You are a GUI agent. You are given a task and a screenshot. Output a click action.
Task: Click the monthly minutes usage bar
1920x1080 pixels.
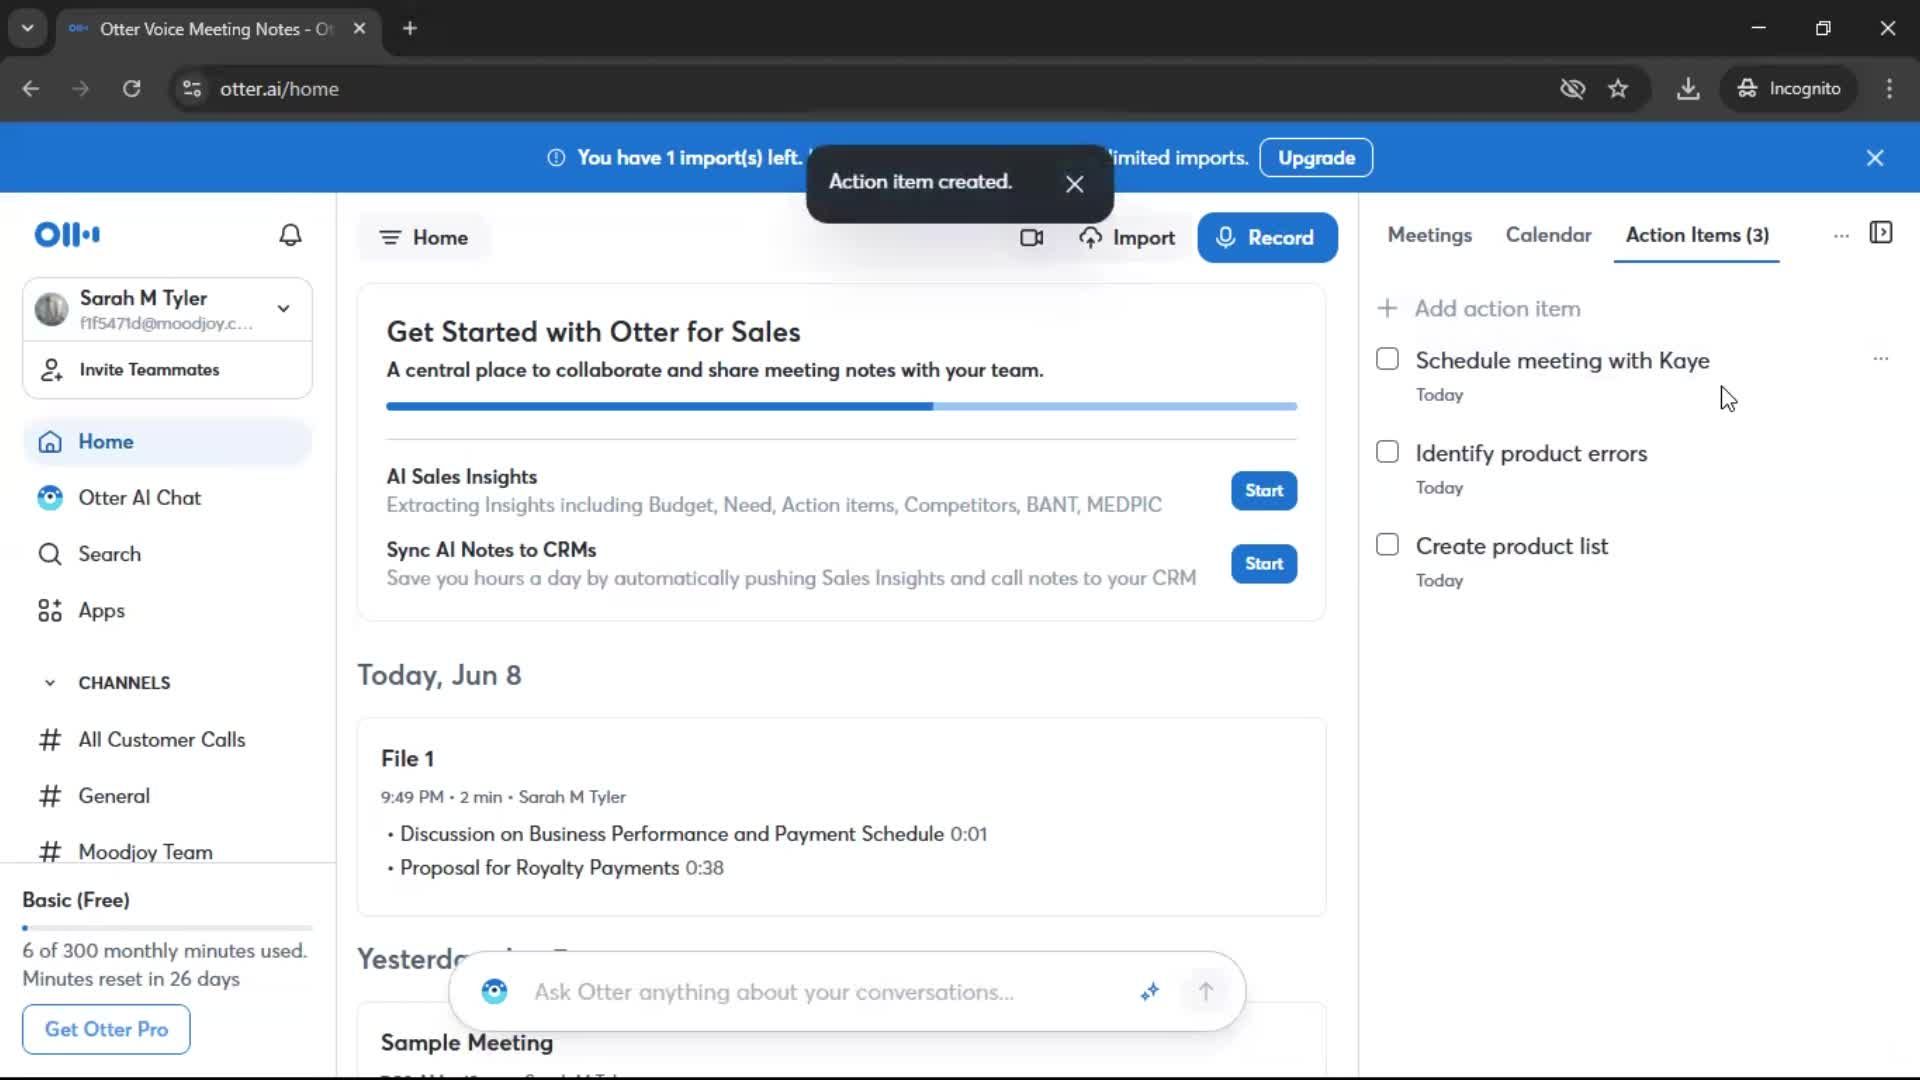tap(167, 928)
